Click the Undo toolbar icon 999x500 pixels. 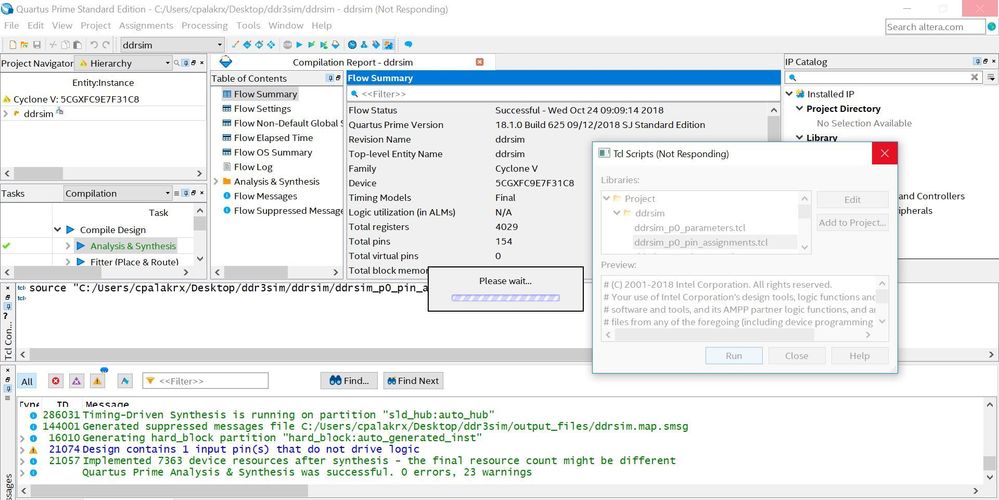click(x=94, y=45)
